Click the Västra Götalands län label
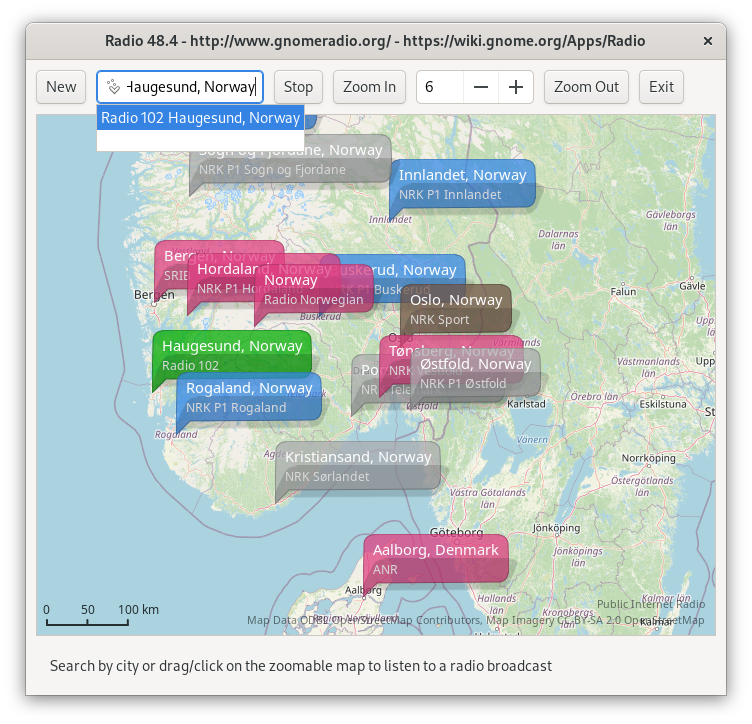The width and height of the screenshot is (752, 724). 488,498
